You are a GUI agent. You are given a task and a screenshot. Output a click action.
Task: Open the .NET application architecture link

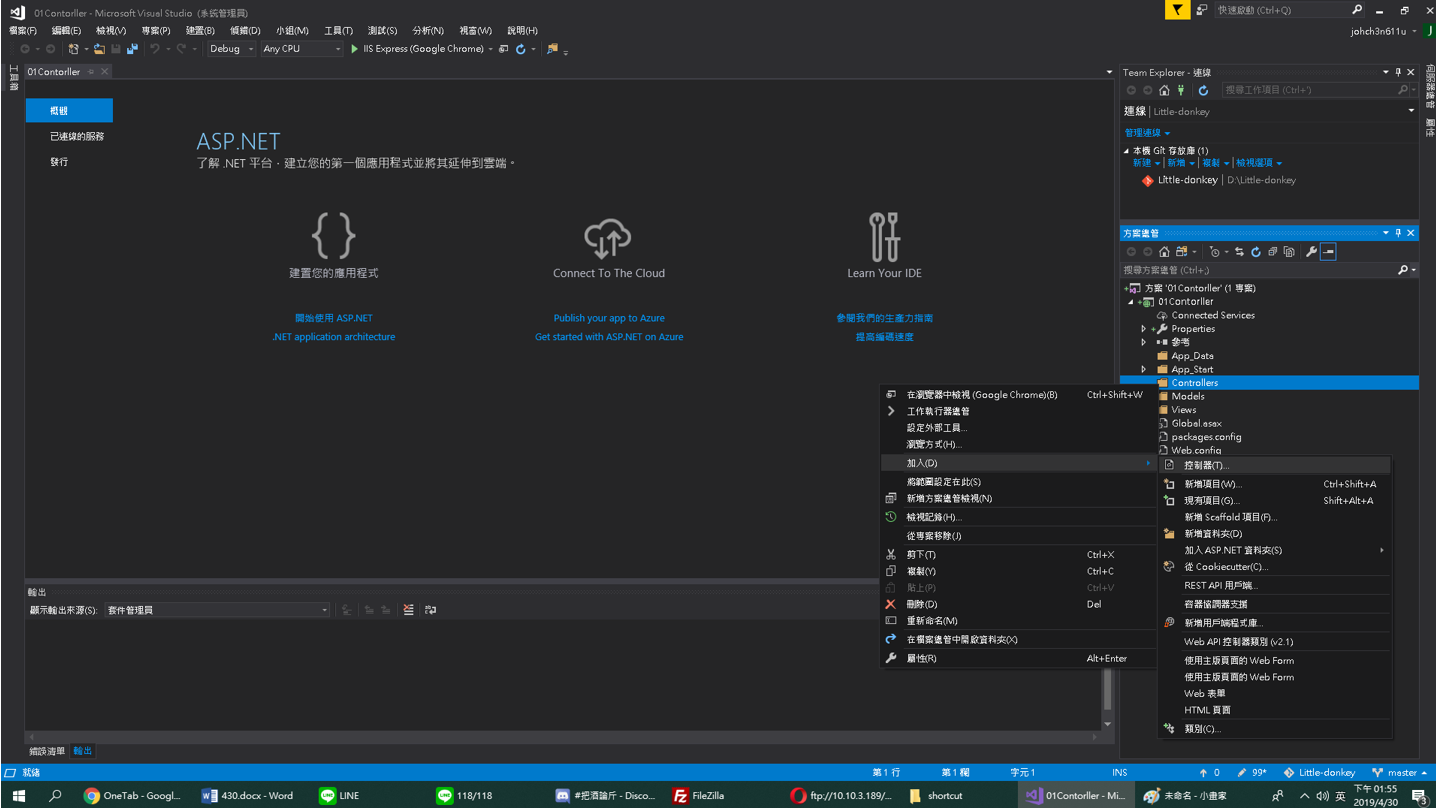tap(333, 337)
